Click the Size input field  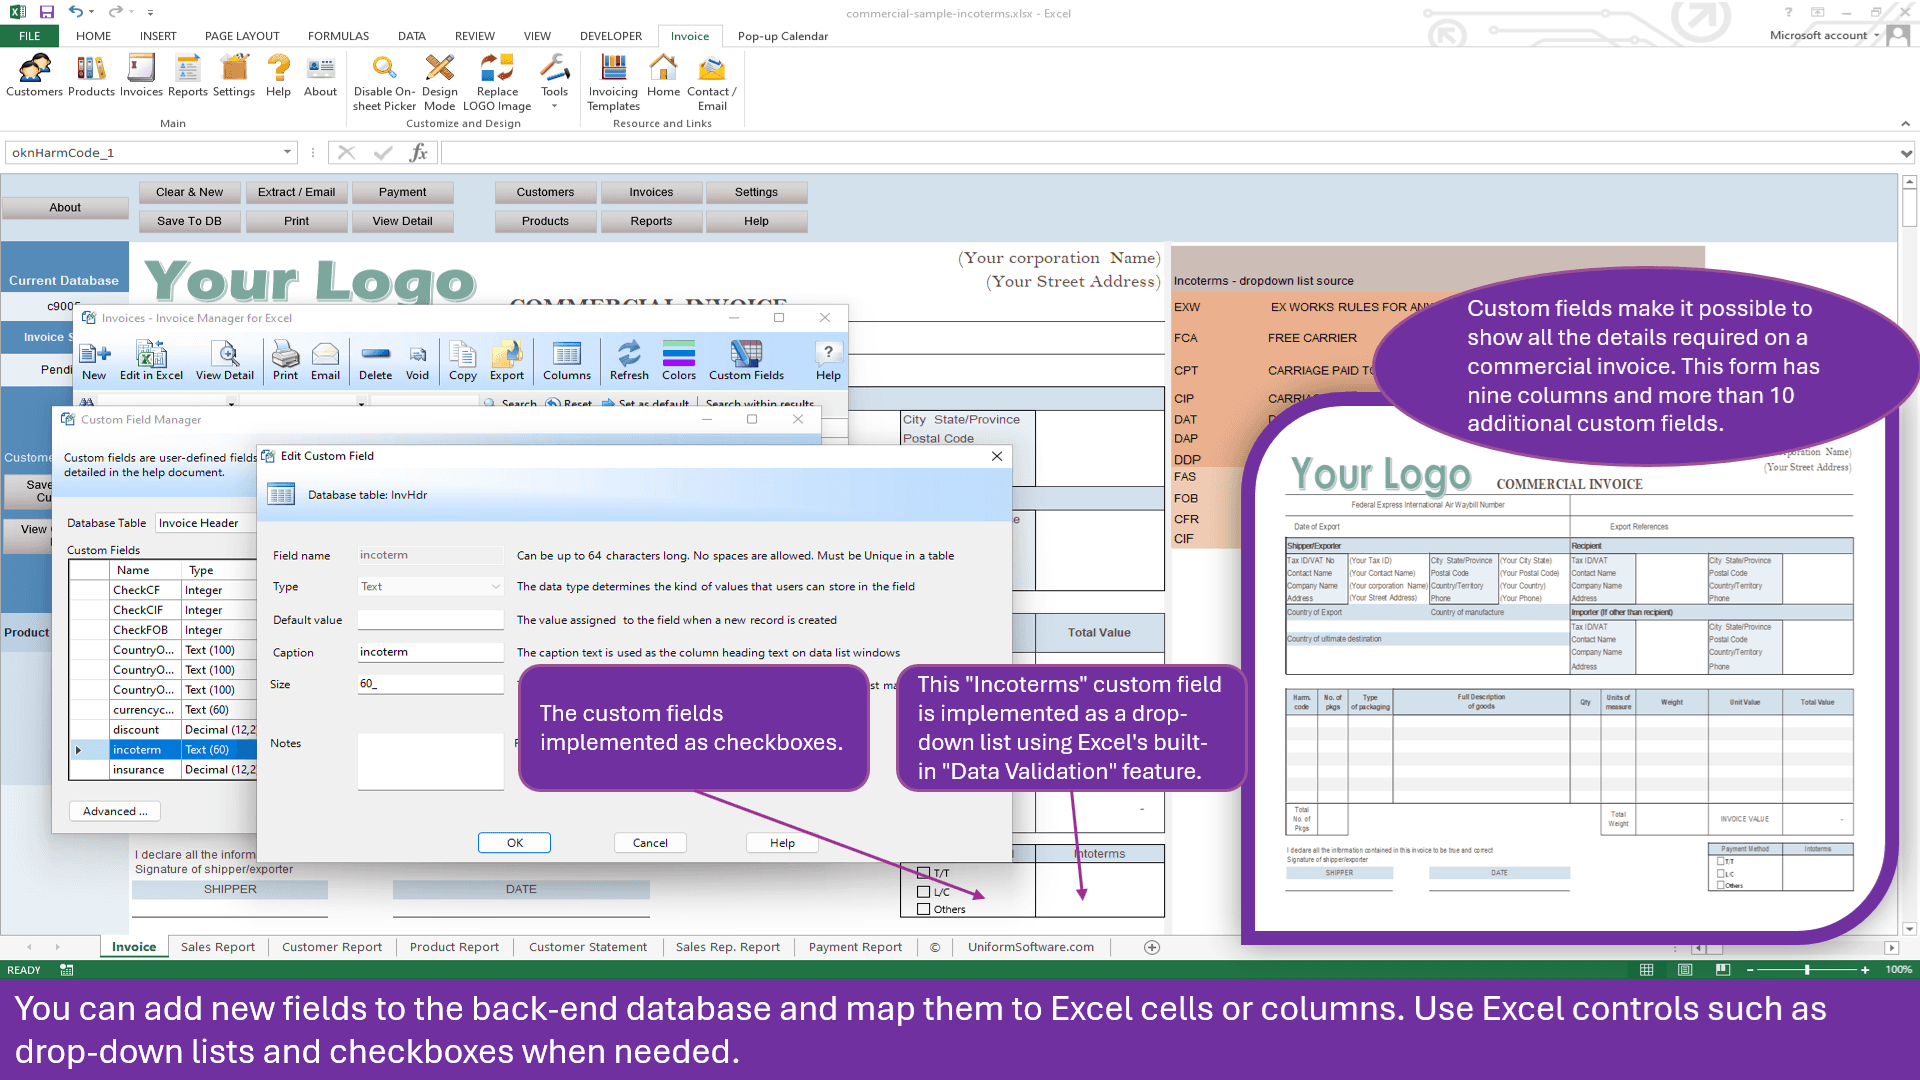coord(430,684)
